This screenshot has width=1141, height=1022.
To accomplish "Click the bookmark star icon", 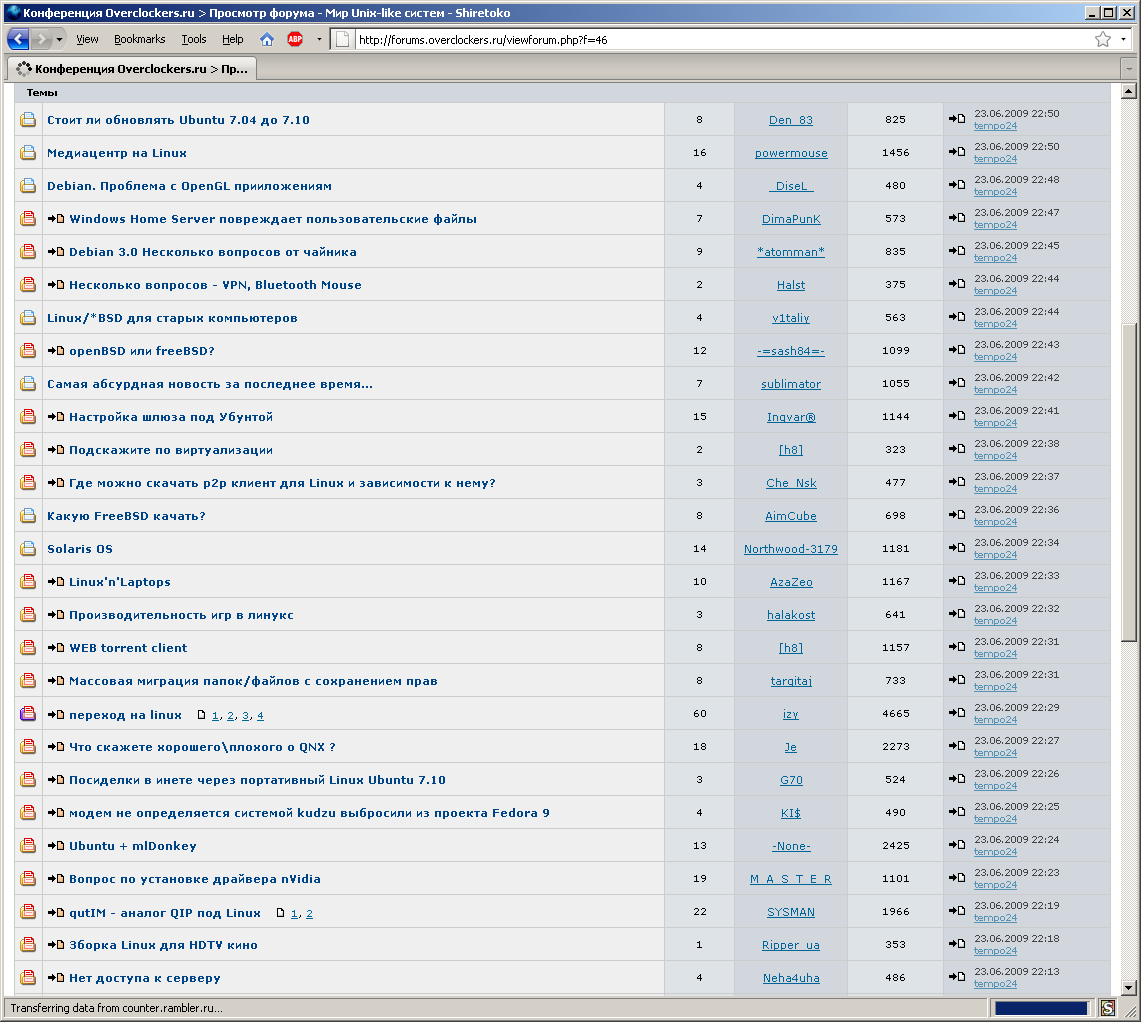I will pyautogui.click(x=1102, y=39).
